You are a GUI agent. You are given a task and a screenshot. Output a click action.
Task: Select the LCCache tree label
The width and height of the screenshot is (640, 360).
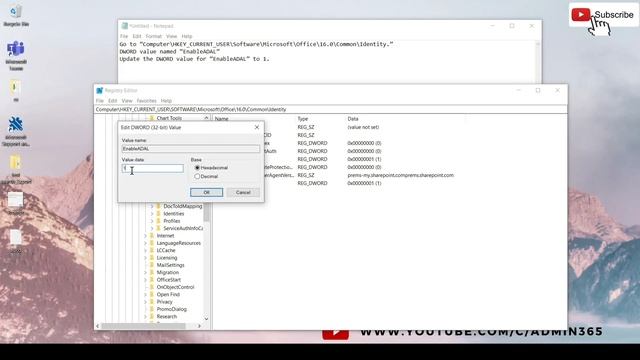(x=166, y=250)
